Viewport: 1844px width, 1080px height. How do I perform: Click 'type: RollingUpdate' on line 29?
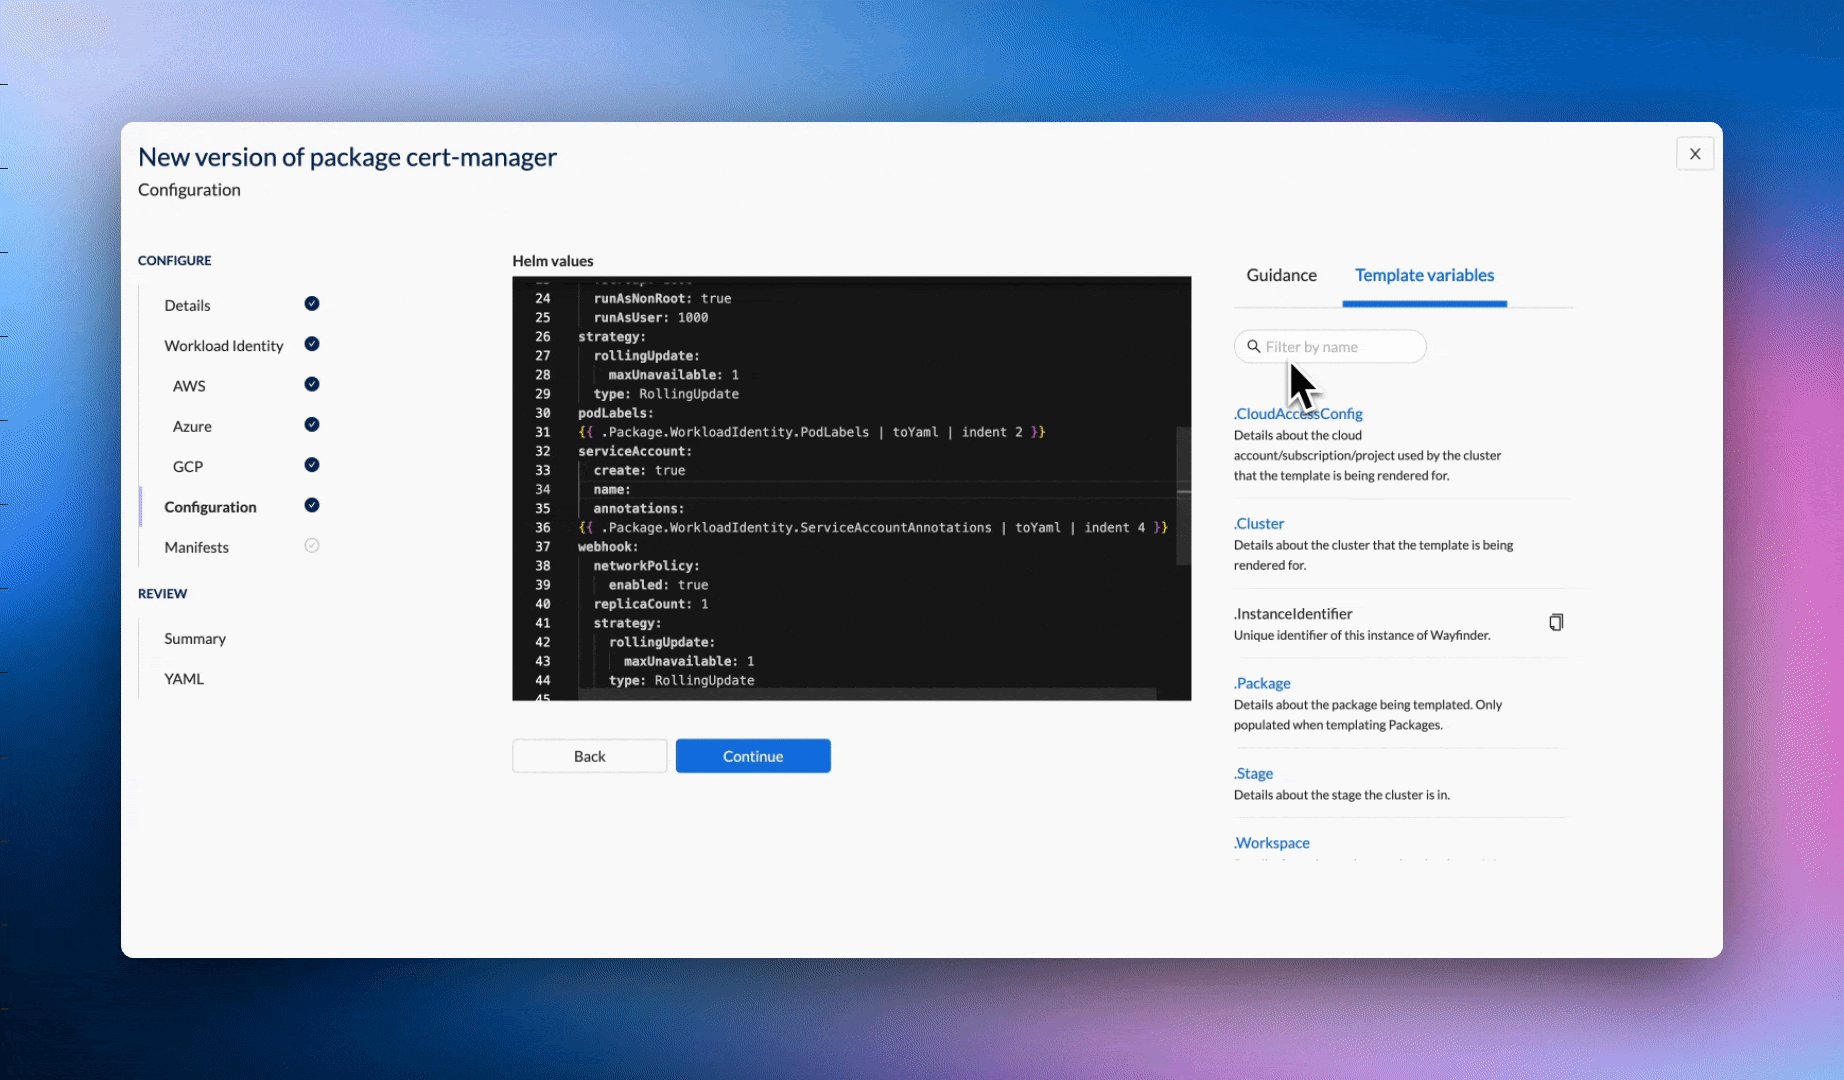click(666, 394)
